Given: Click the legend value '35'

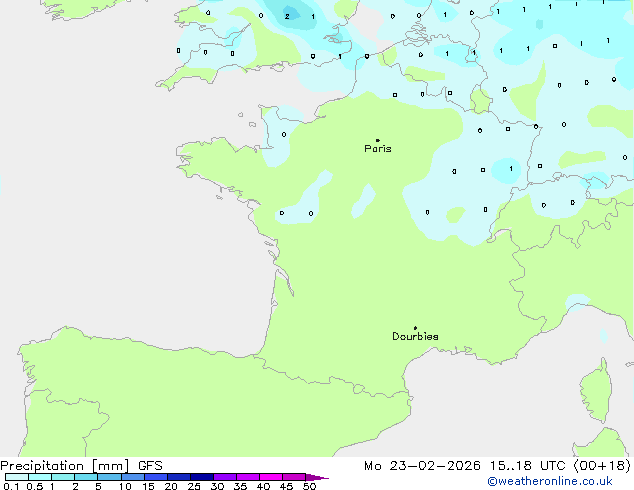Looking at the screenshot, I should pyautogui.click(x=241, y=486).
